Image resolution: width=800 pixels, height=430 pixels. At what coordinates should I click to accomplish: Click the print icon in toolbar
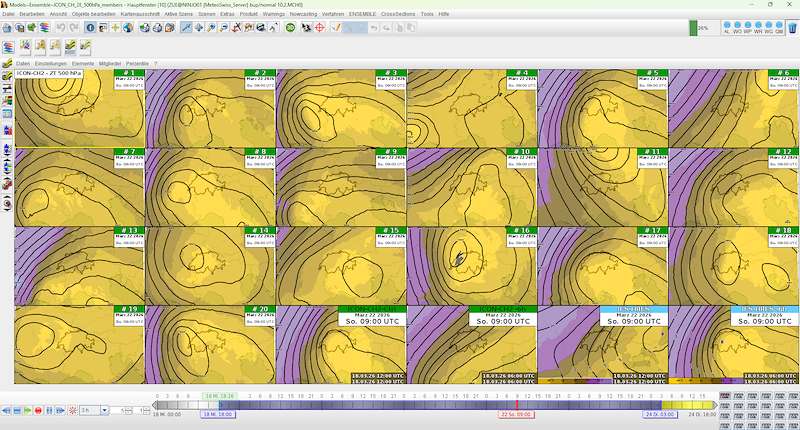click(156, 28)
